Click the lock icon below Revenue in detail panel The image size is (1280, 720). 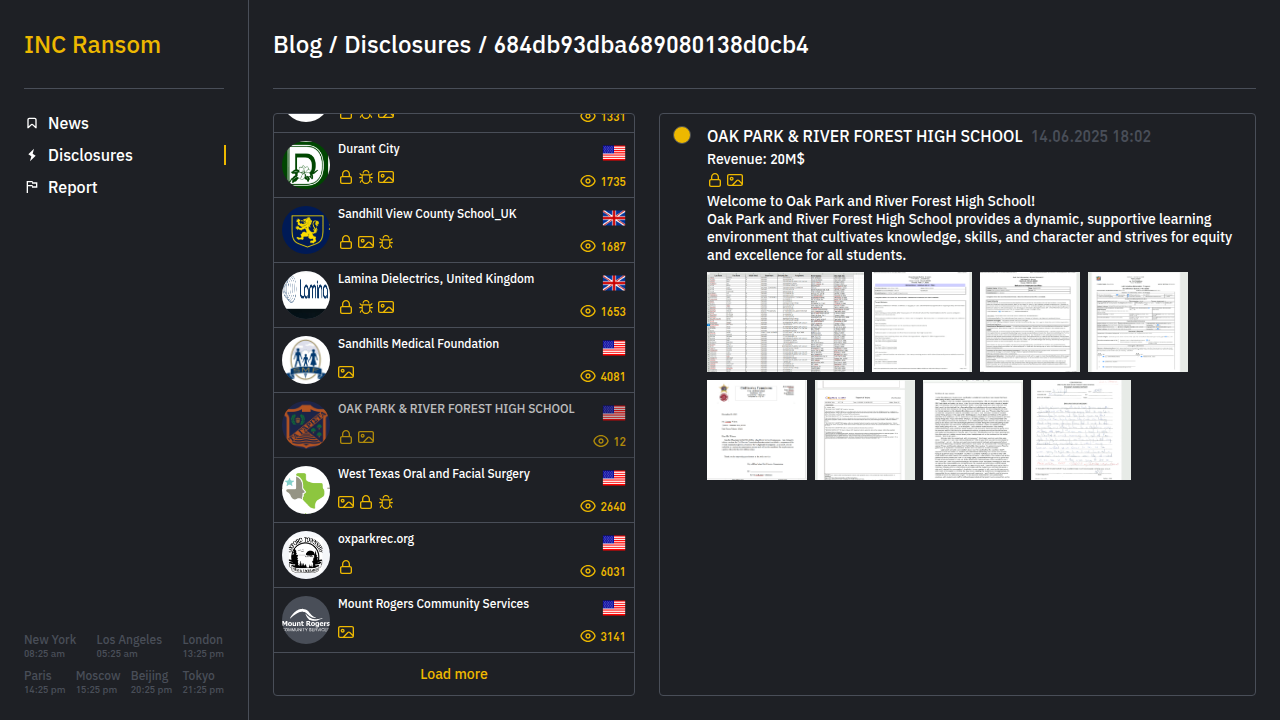coord(715,180)
